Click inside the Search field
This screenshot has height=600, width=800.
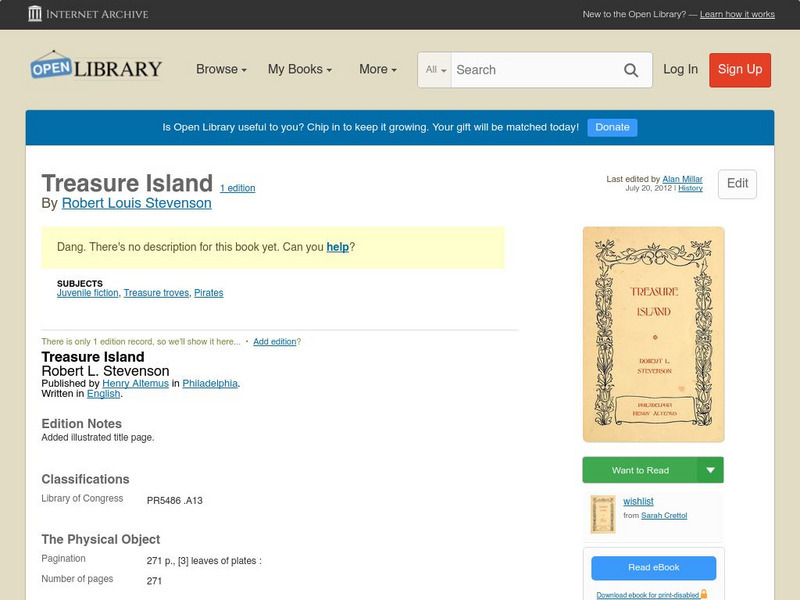pyautogui.click(x=536, y=70)
